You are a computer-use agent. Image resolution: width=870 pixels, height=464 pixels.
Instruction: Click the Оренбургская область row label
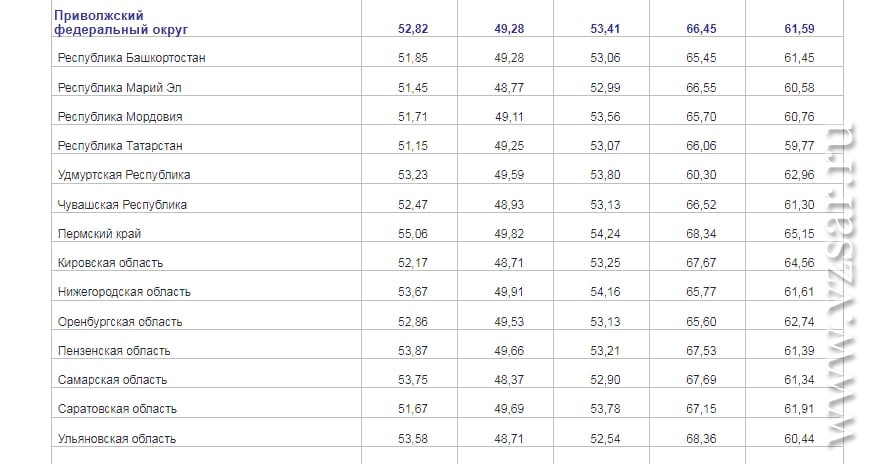pyautogui.click(x=120, y=322)
